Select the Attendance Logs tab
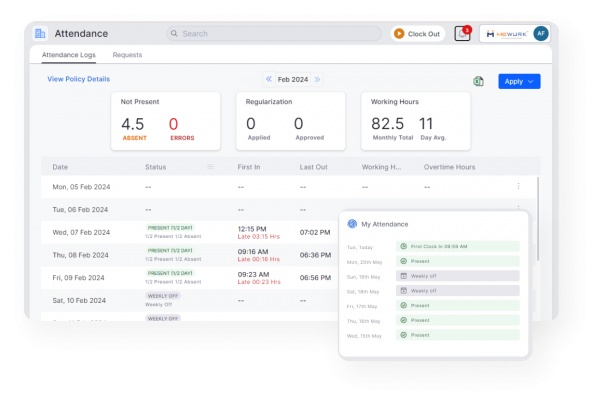600x404 pixels. pos(68,55)
